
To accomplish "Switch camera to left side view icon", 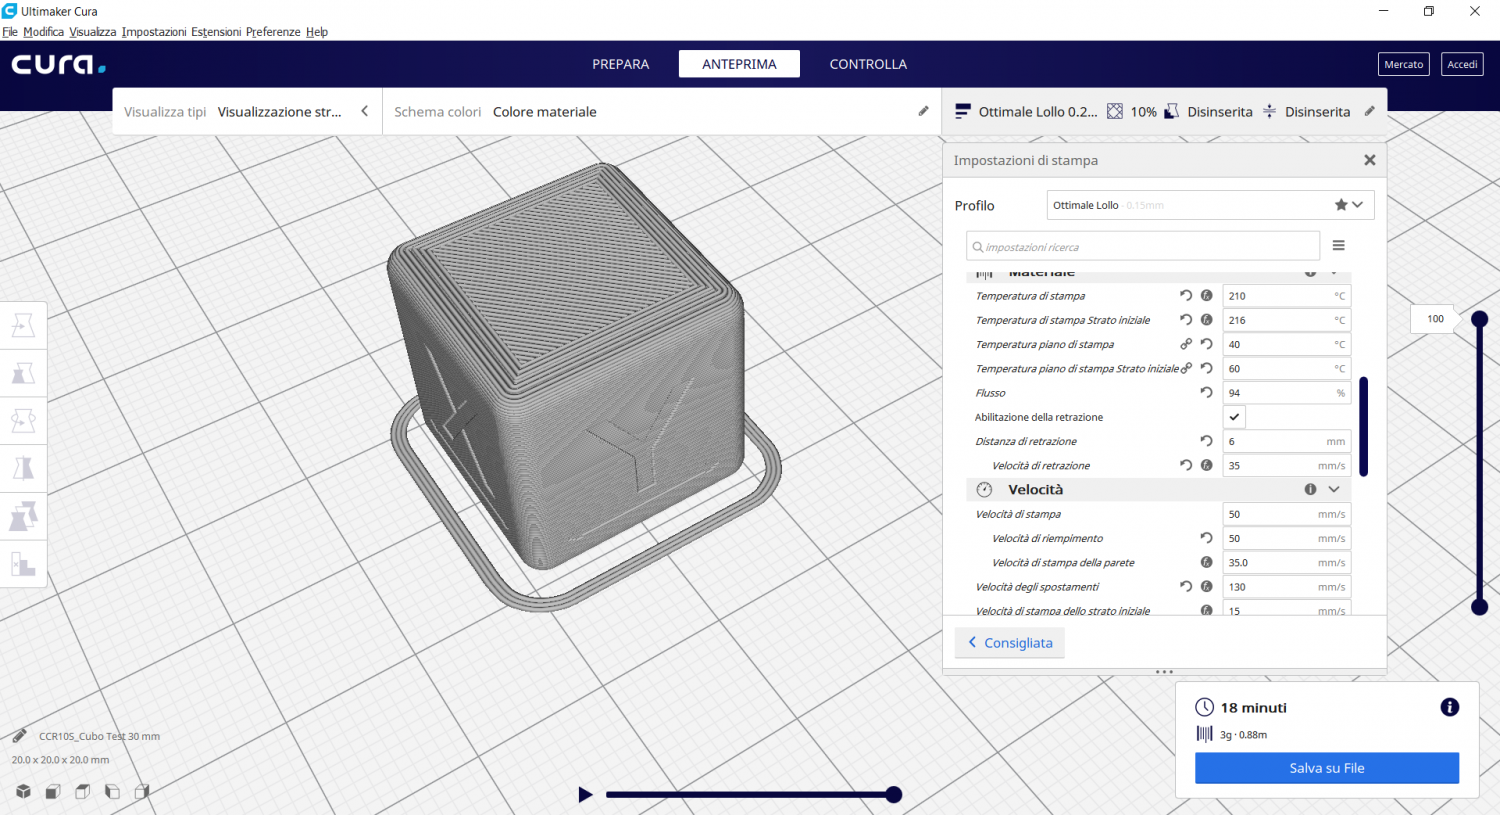I will point(113,791).
